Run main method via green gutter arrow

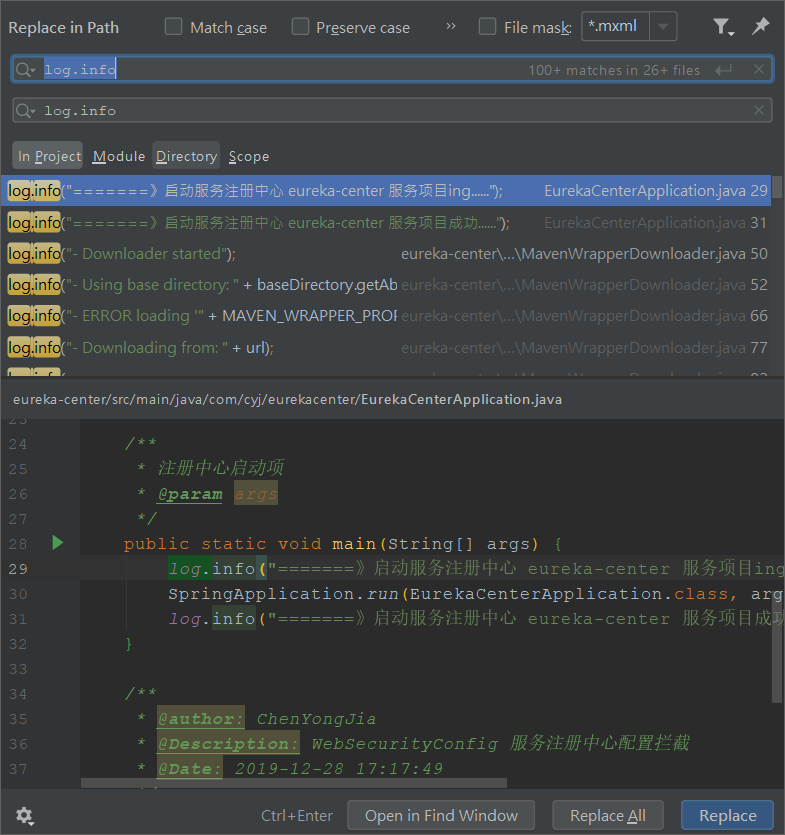click(x=58, y=543)
